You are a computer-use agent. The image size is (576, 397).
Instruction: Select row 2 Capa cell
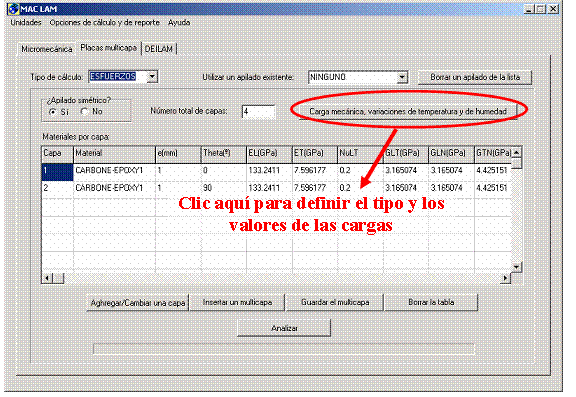[58, 189]
